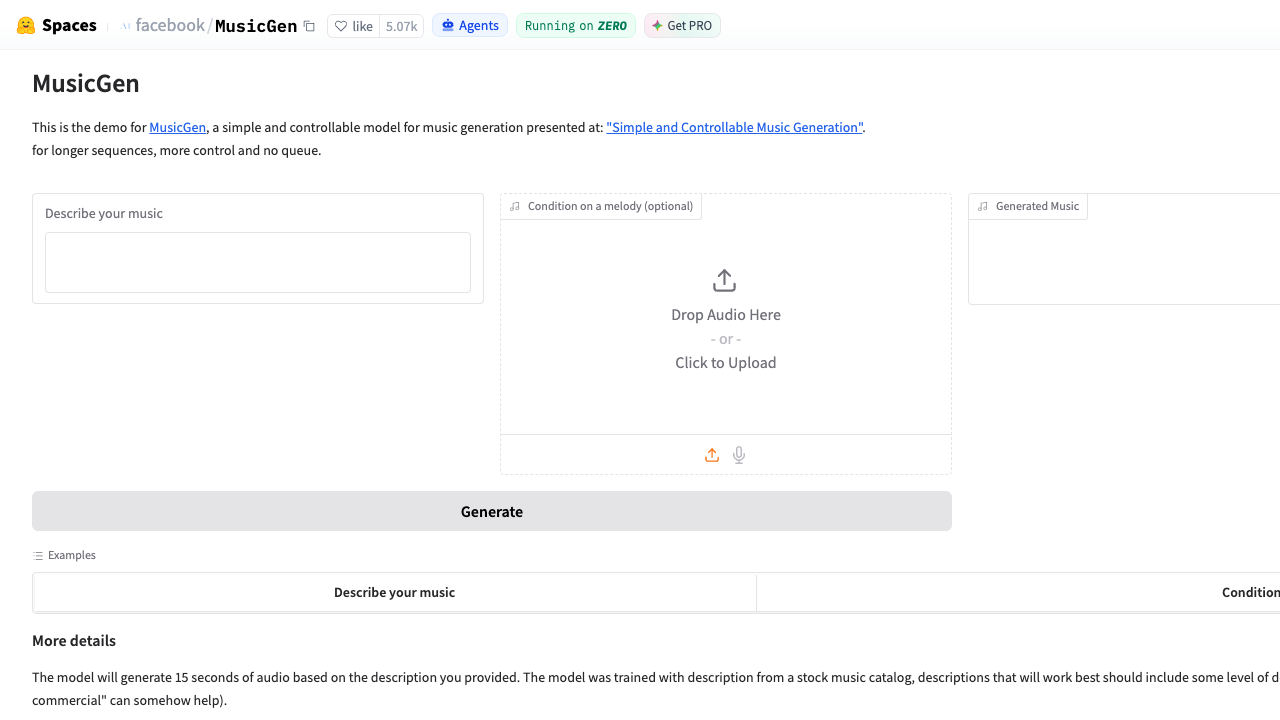Click the music note icon beside Condition on a melody
1280x720 pixels.
click(x=515, y=206)
